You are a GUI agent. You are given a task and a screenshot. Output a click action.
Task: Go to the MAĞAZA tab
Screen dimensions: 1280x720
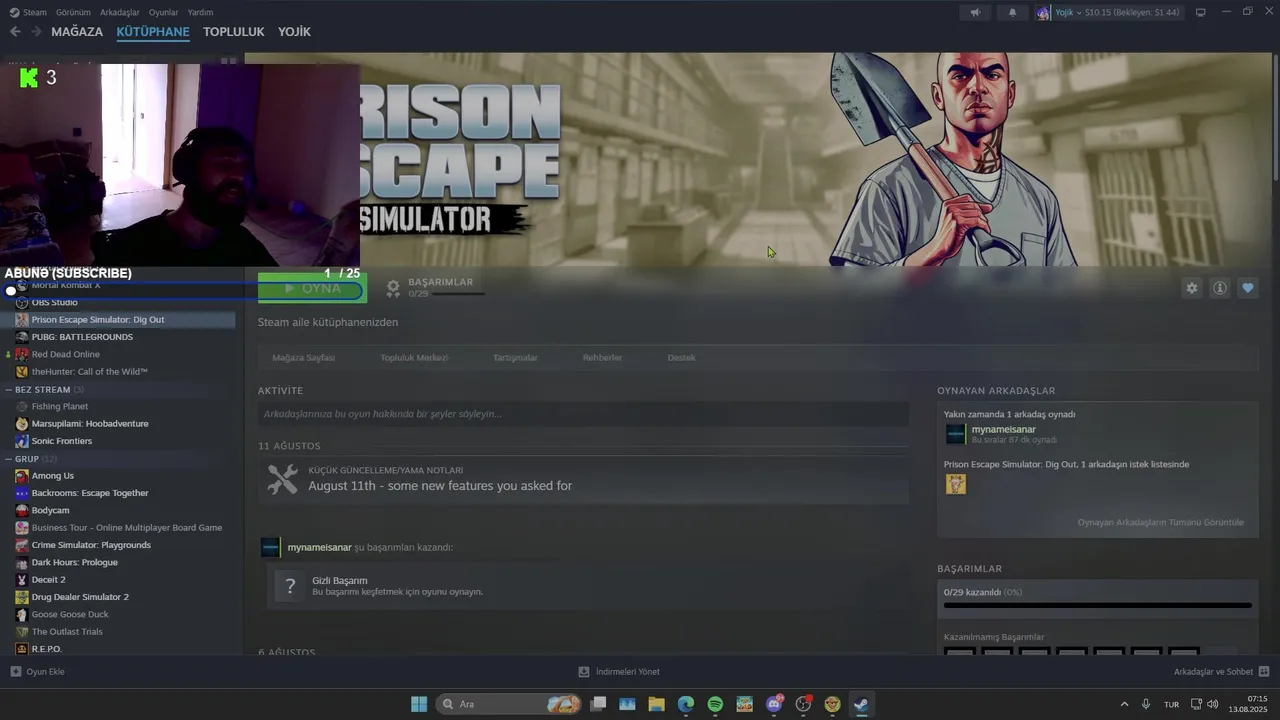click(77, 32)
